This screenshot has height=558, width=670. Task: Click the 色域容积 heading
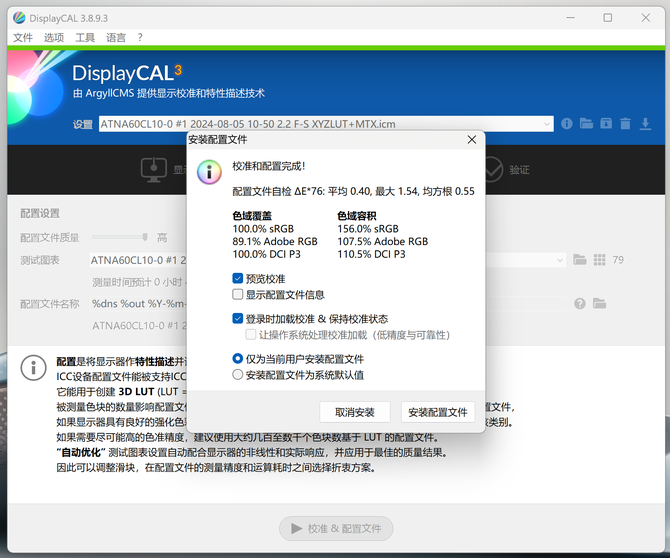pyautogui.click(x=357, y=216)
